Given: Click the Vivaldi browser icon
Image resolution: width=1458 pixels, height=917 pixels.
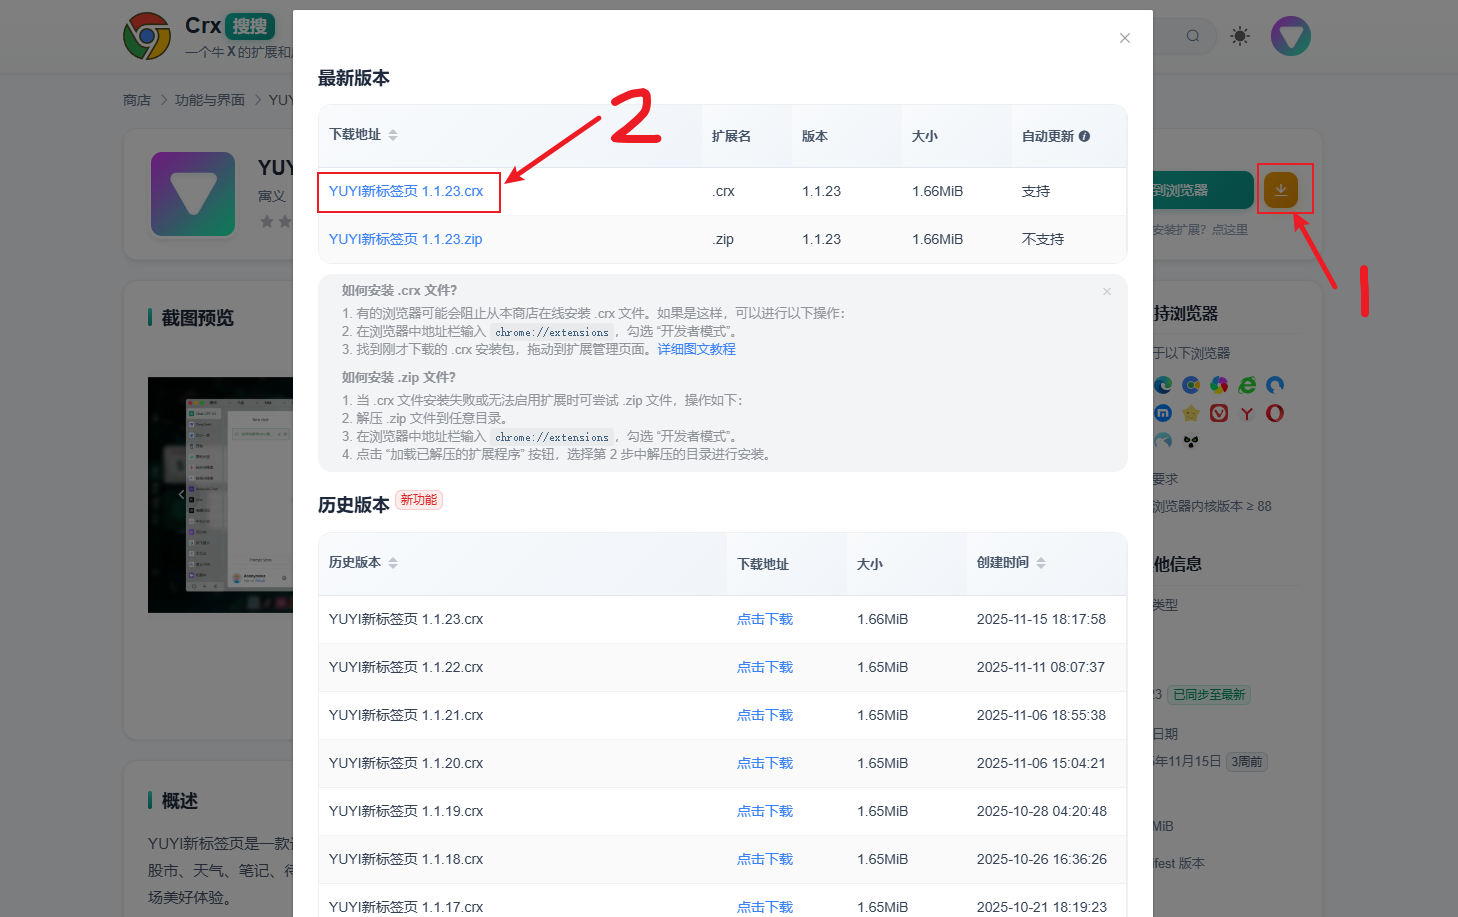Looking at the screenshot, I should [1219, 413].
